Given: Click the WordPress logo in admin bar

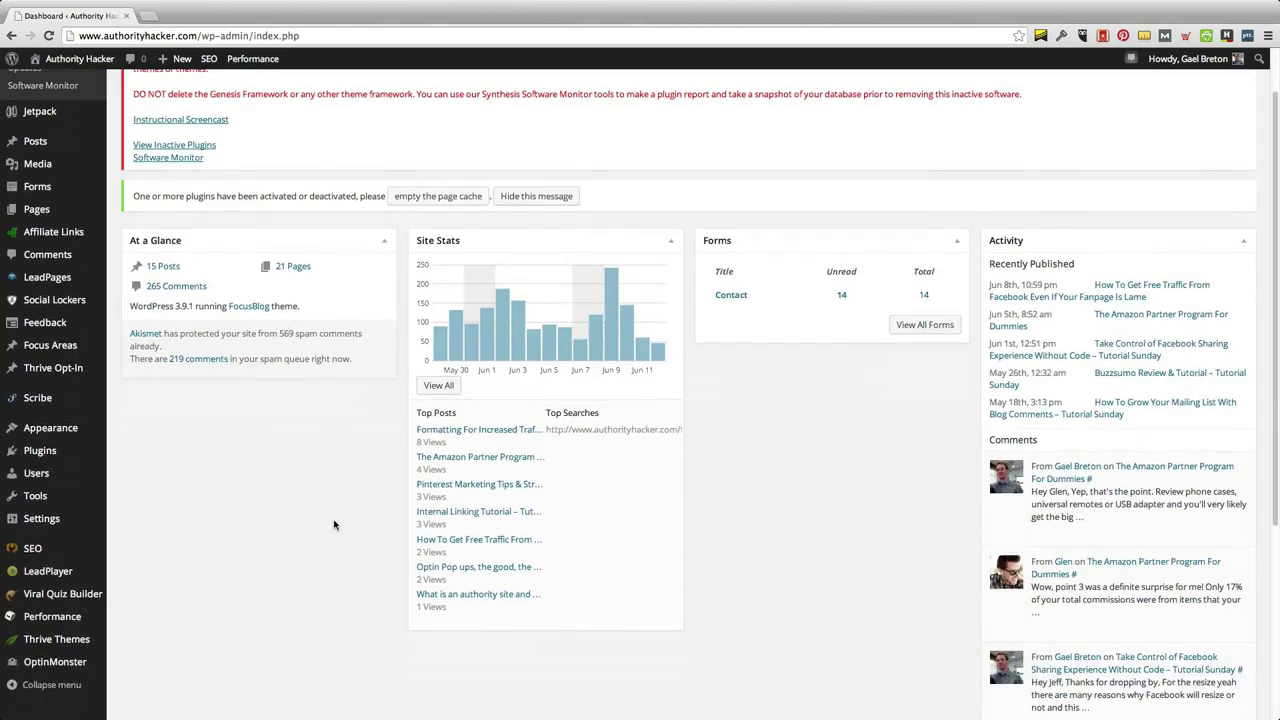Looking at the screenshot, I should (x=12, y=59).
